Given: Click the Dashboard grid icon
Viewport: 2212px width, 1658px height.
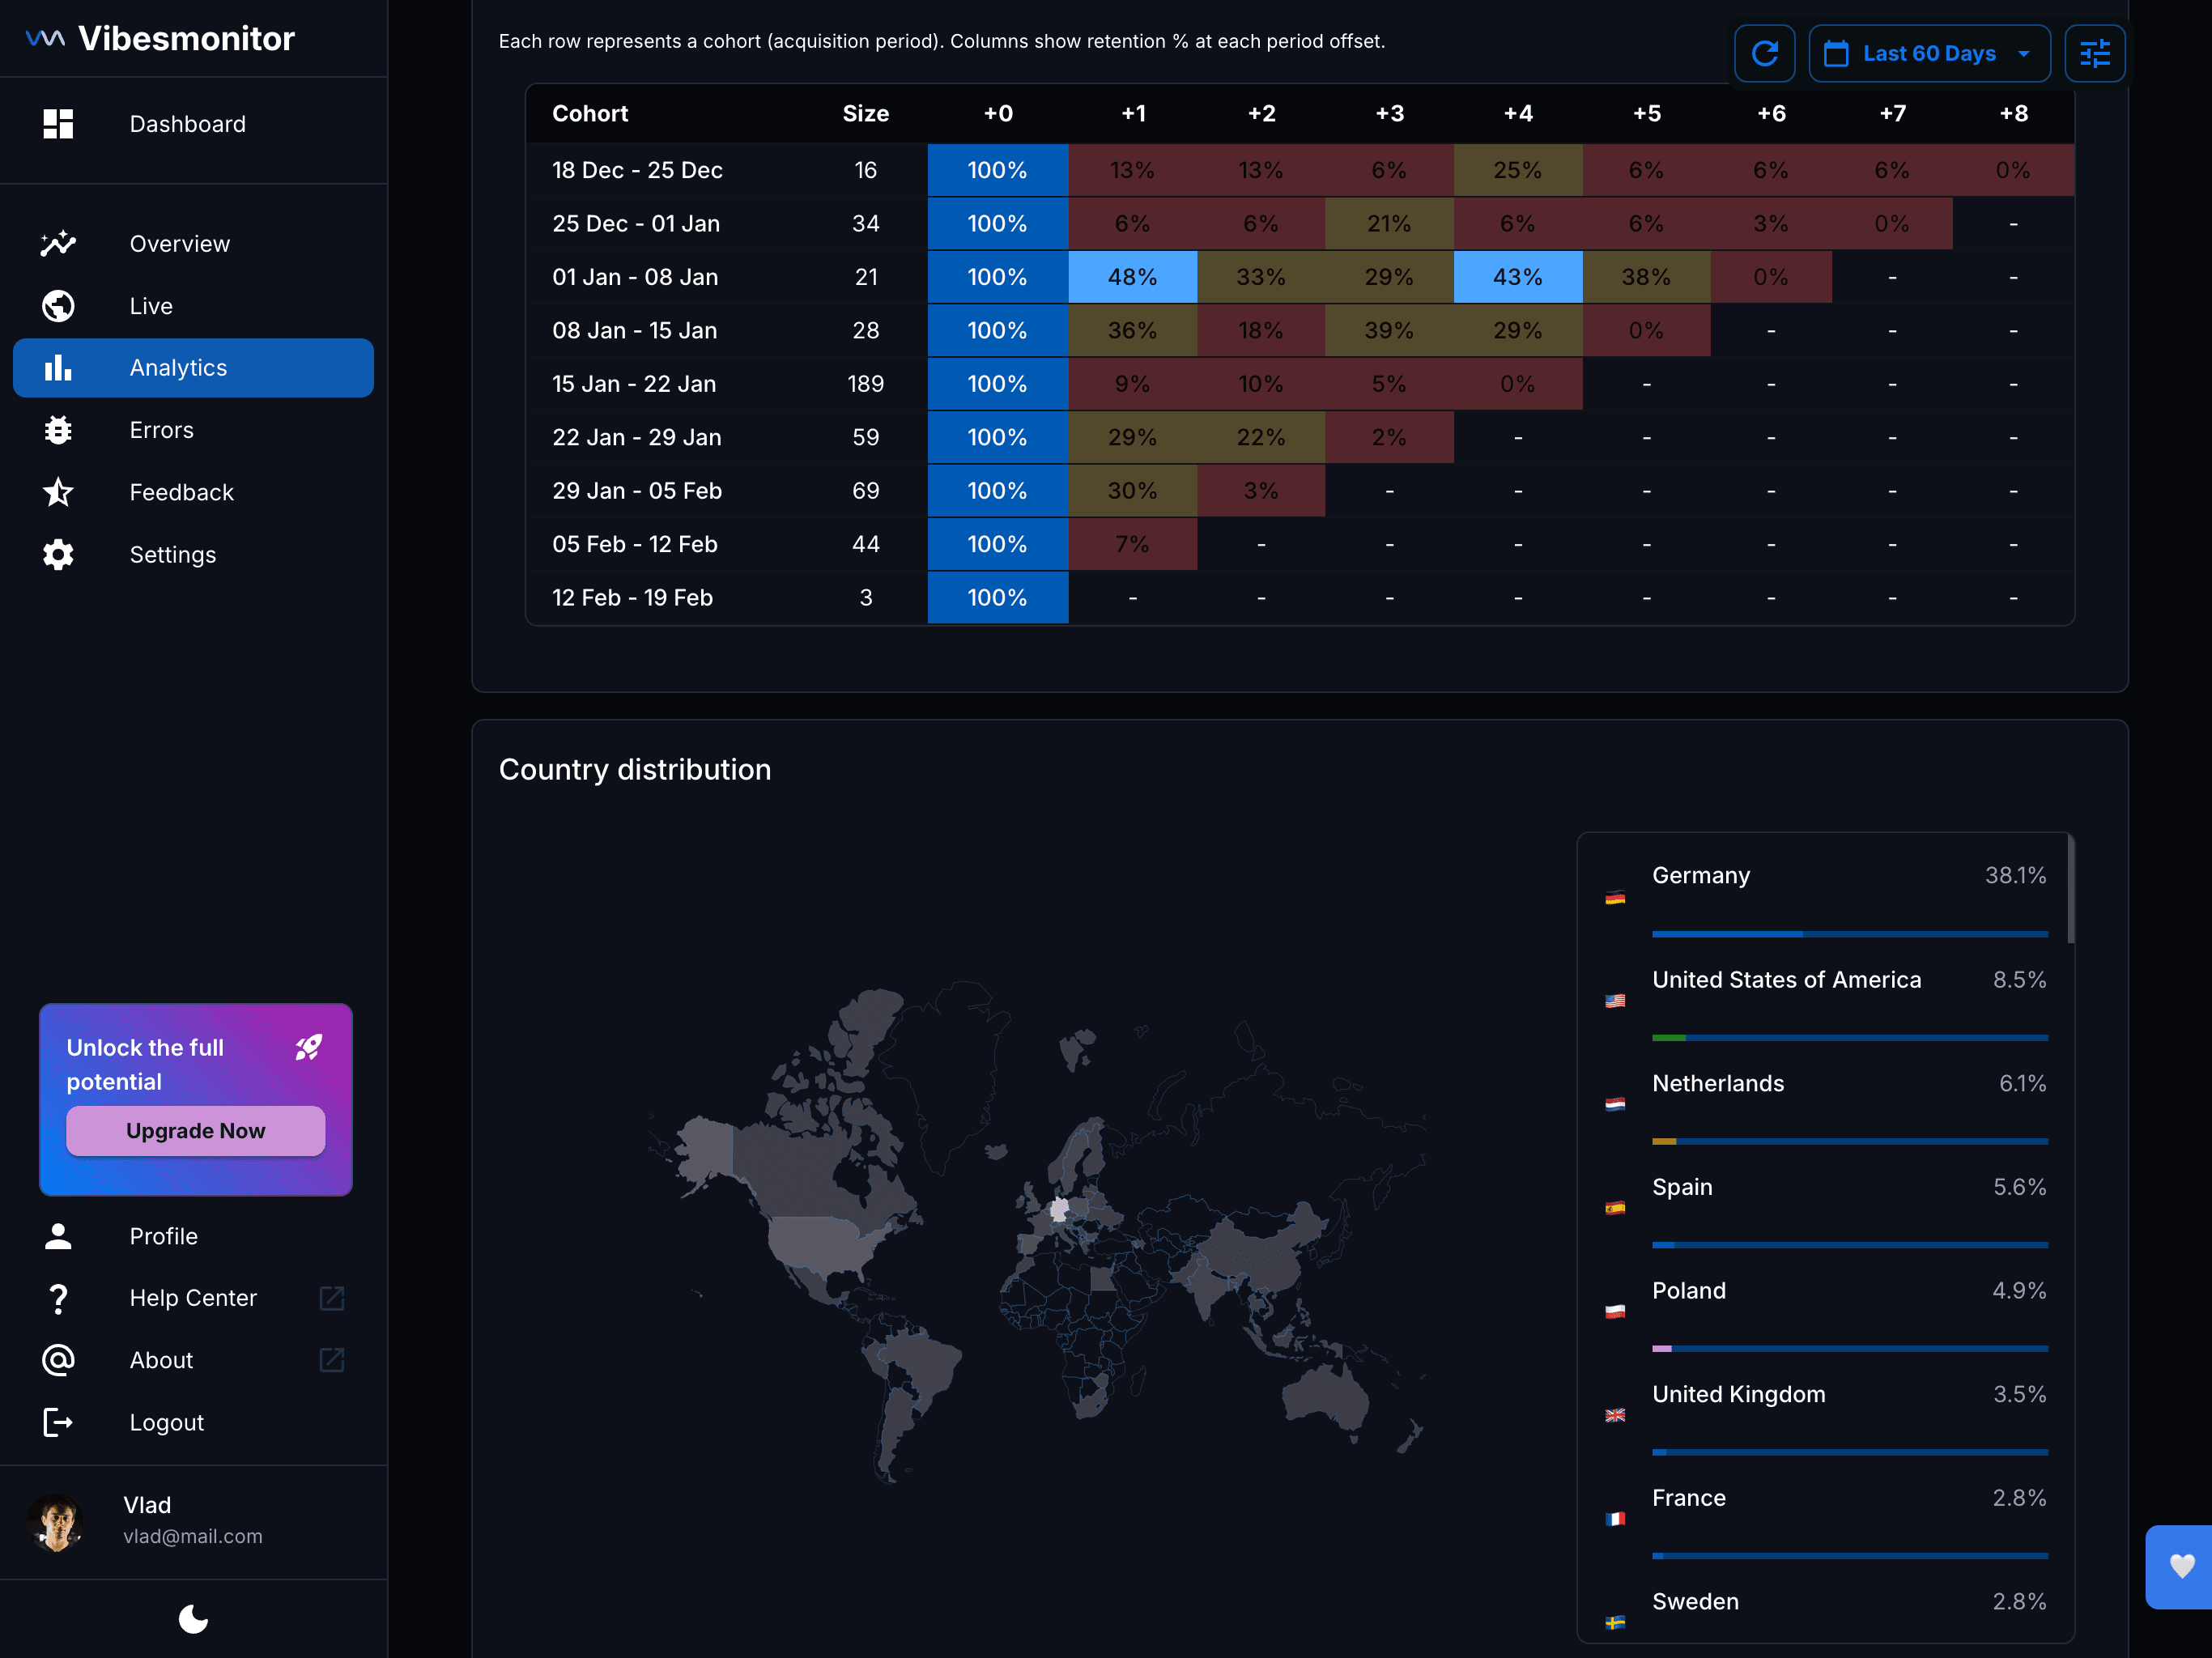Looking at the screenshot, I should click(58, 124).
